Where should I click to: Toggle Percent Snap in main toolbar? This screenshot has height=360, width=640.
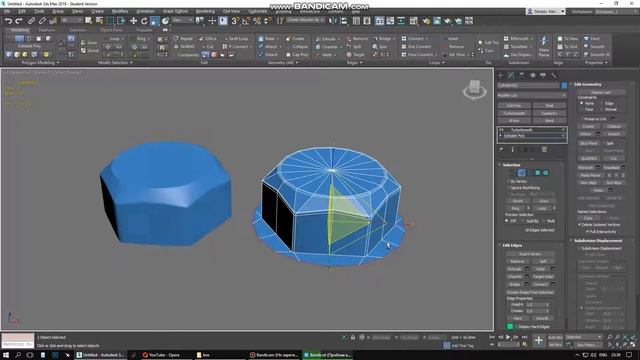[x=257, y=21]
